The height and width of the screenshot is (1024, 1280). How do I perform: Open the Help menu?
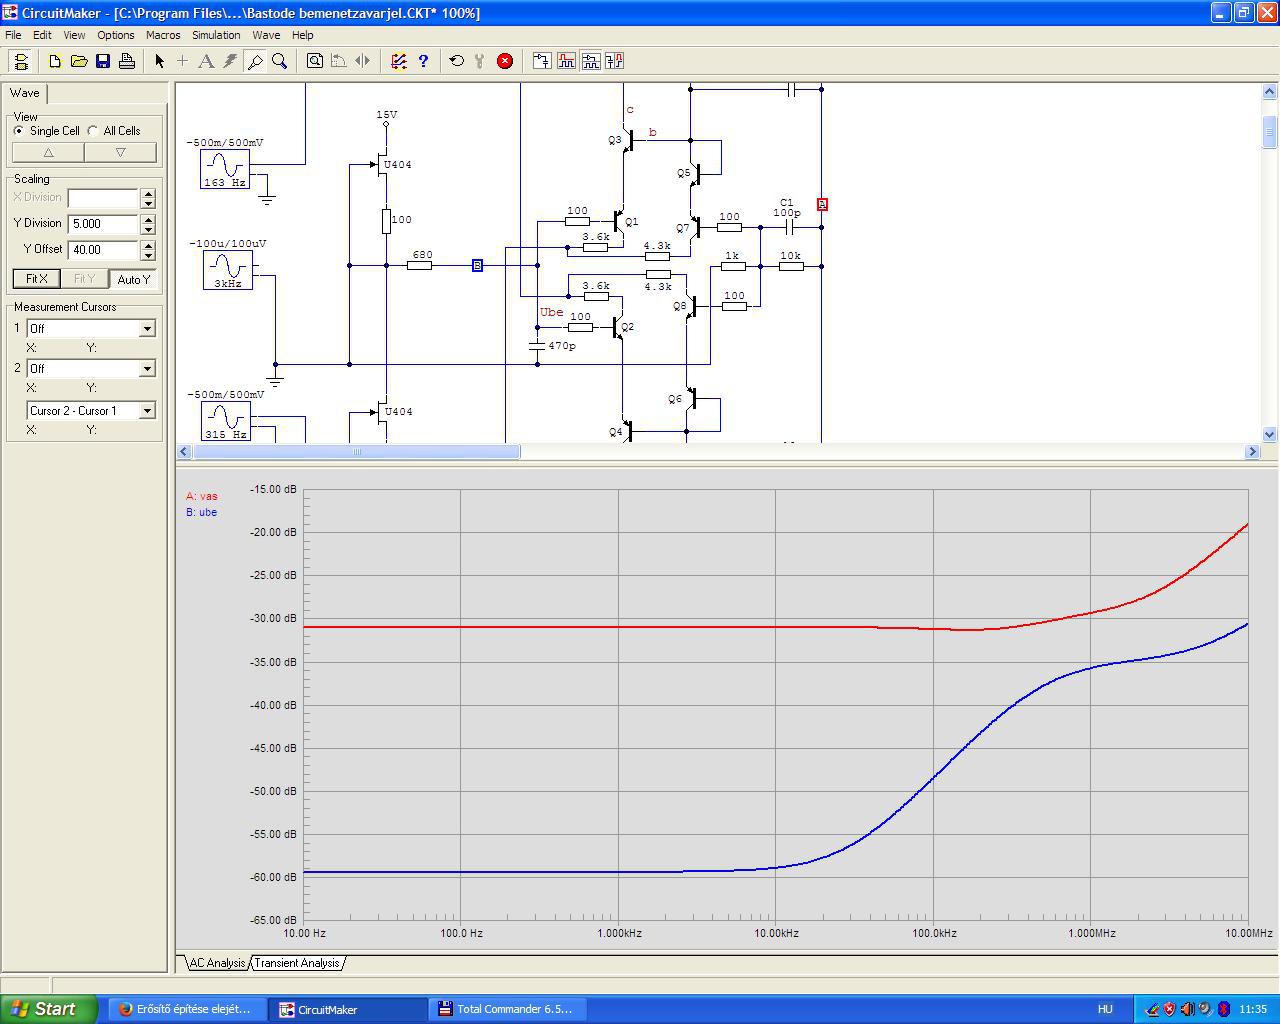302,35
